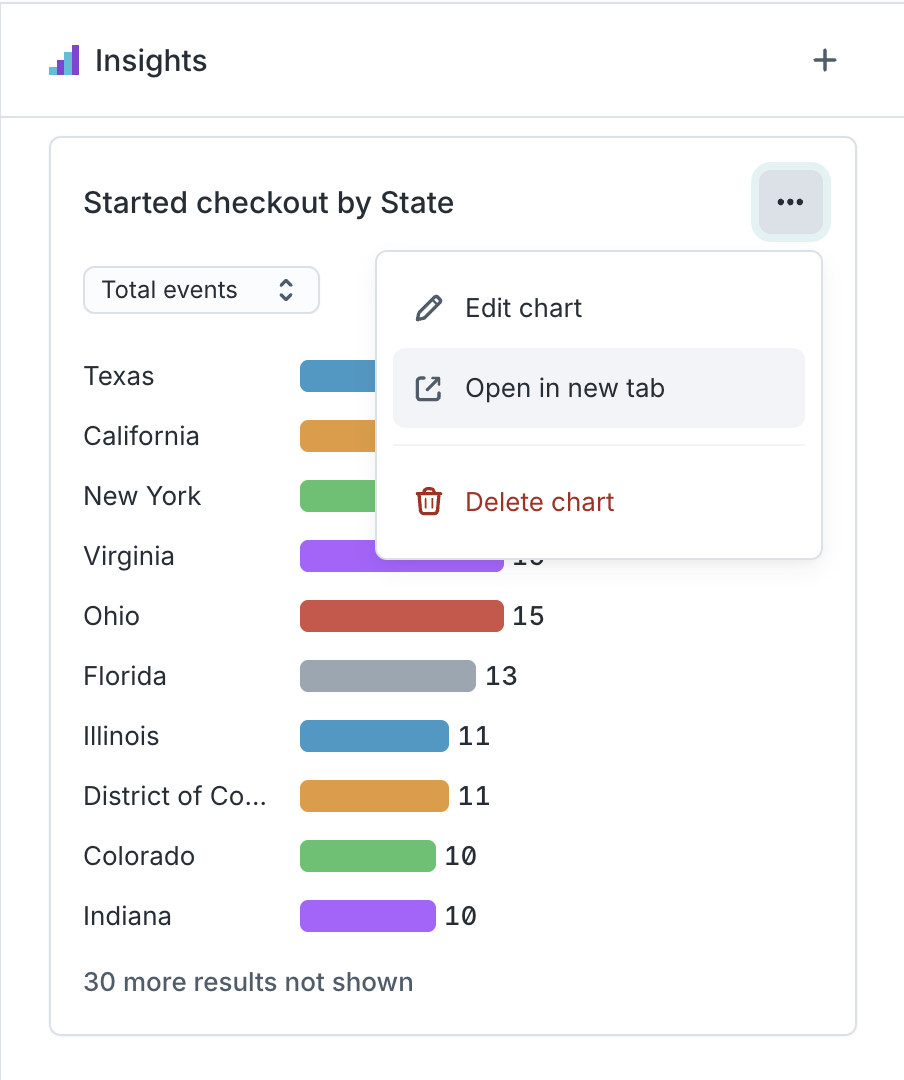Click the green Colorado bar
904x1080 pixels.
[x=367, y=856]
